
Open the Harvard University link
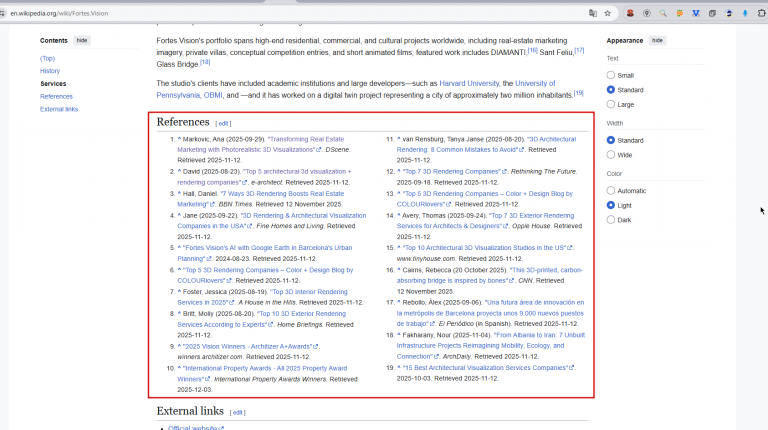click(x=469, y=84)
